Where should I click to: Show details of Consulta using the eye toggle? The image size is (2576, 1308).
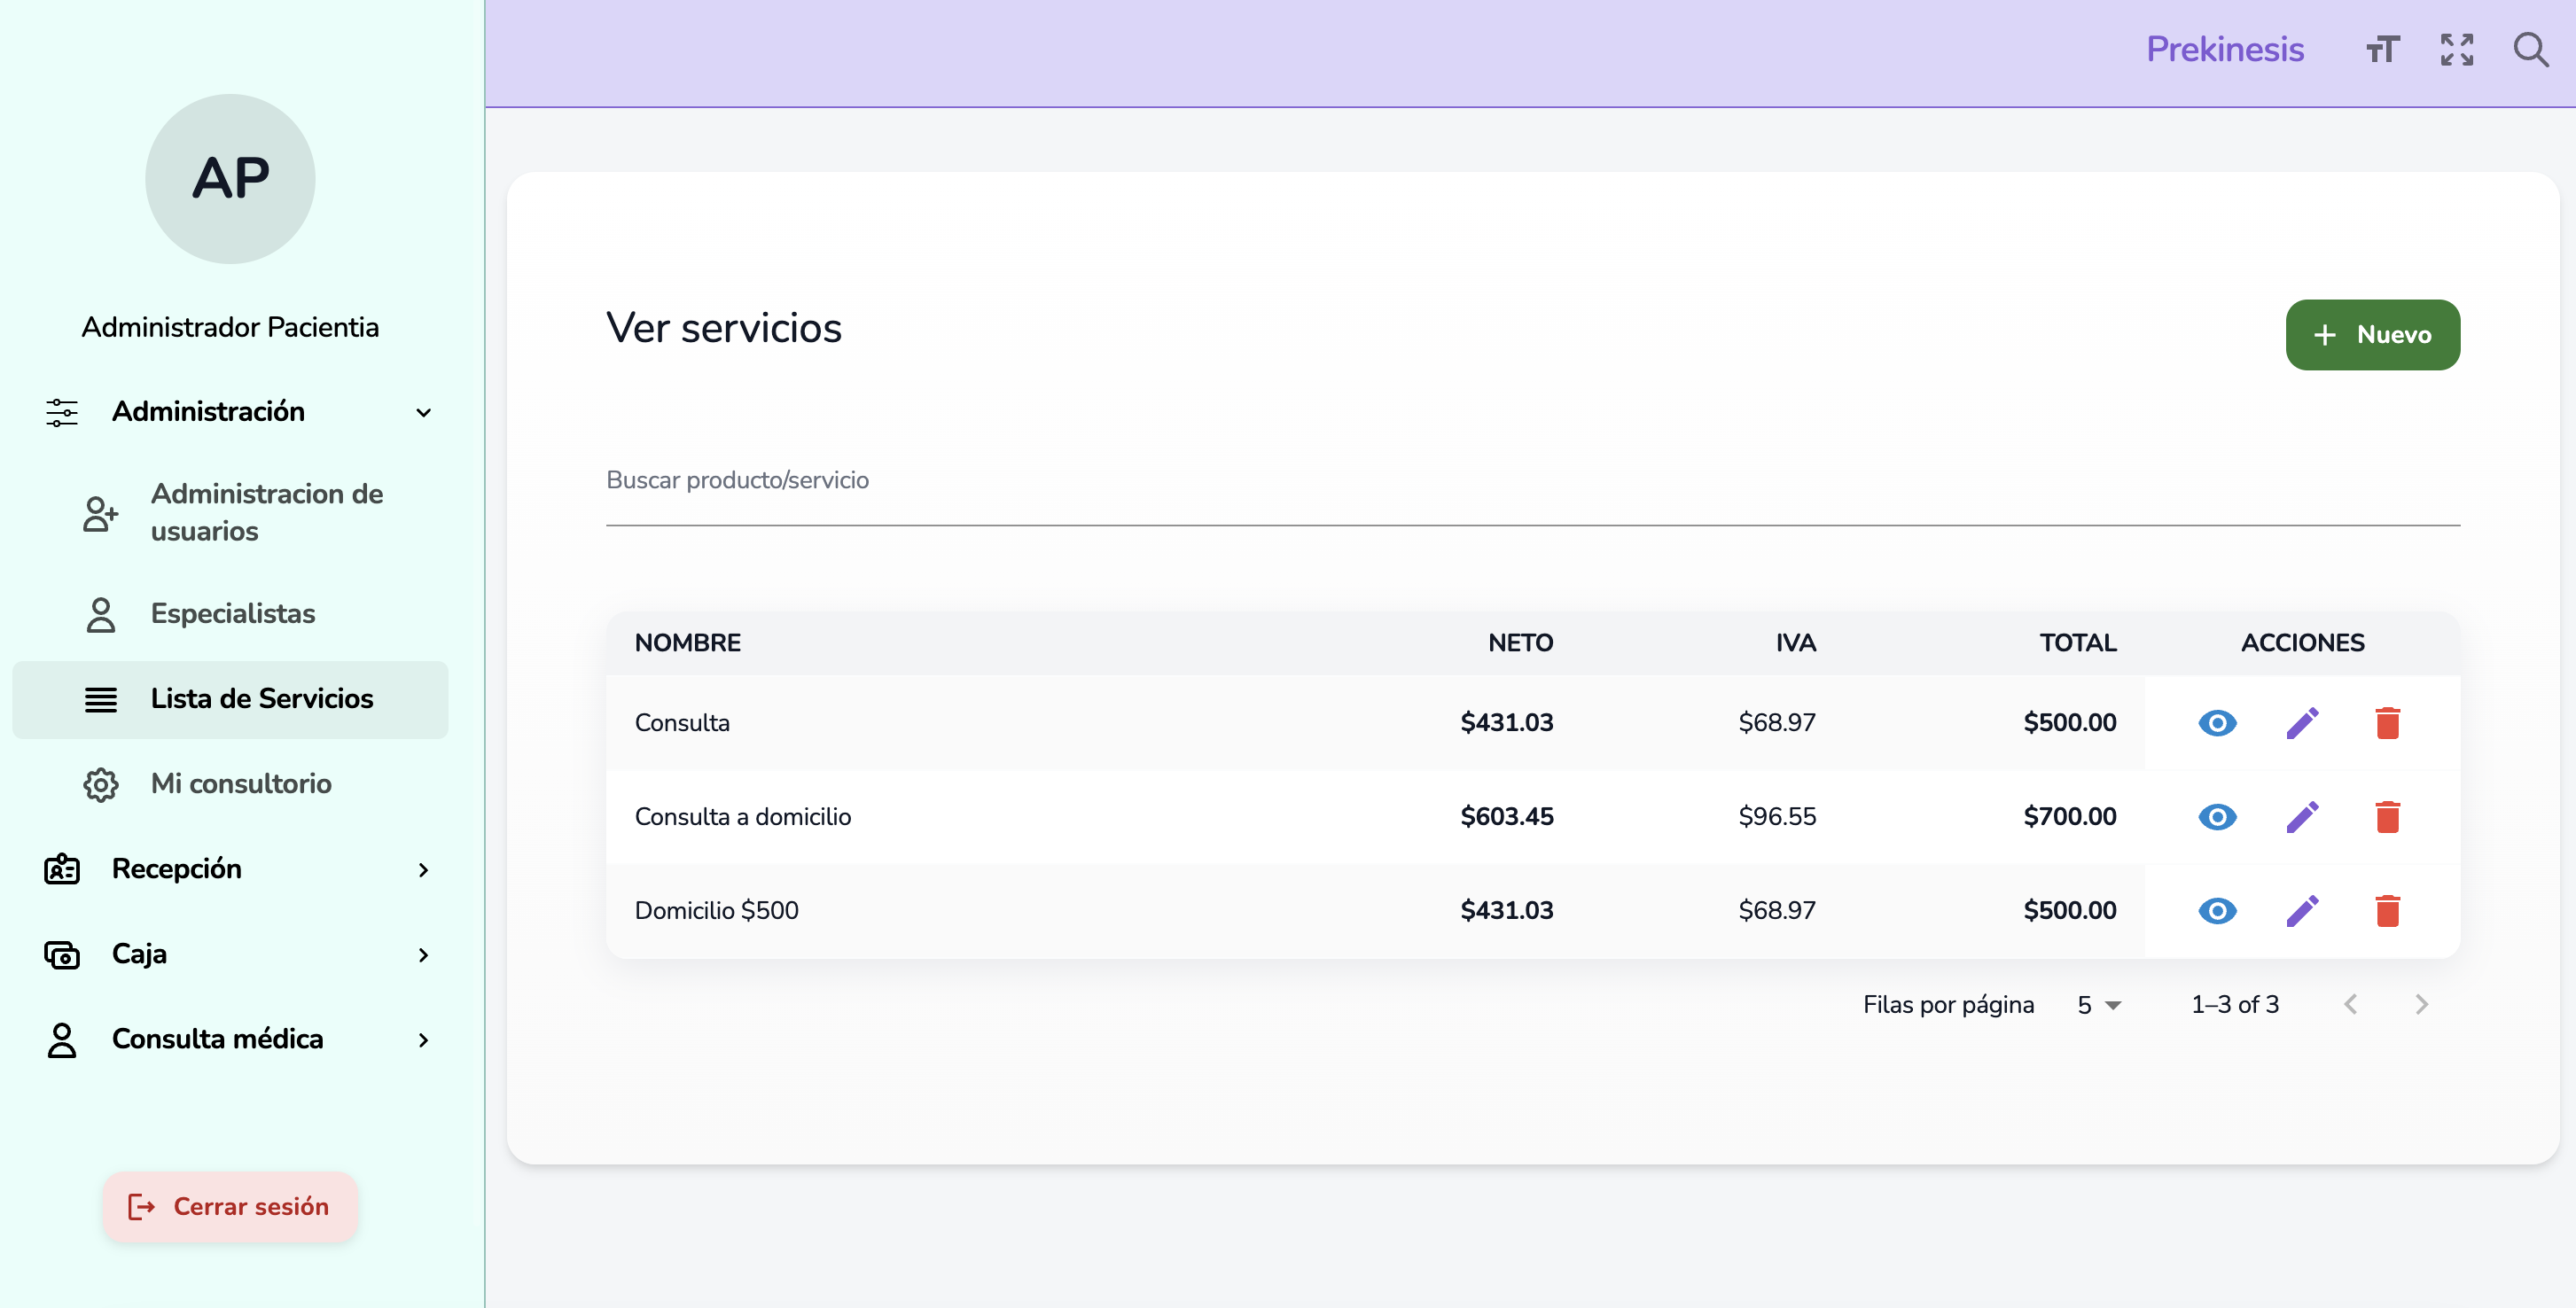(x=2217, y=722)
